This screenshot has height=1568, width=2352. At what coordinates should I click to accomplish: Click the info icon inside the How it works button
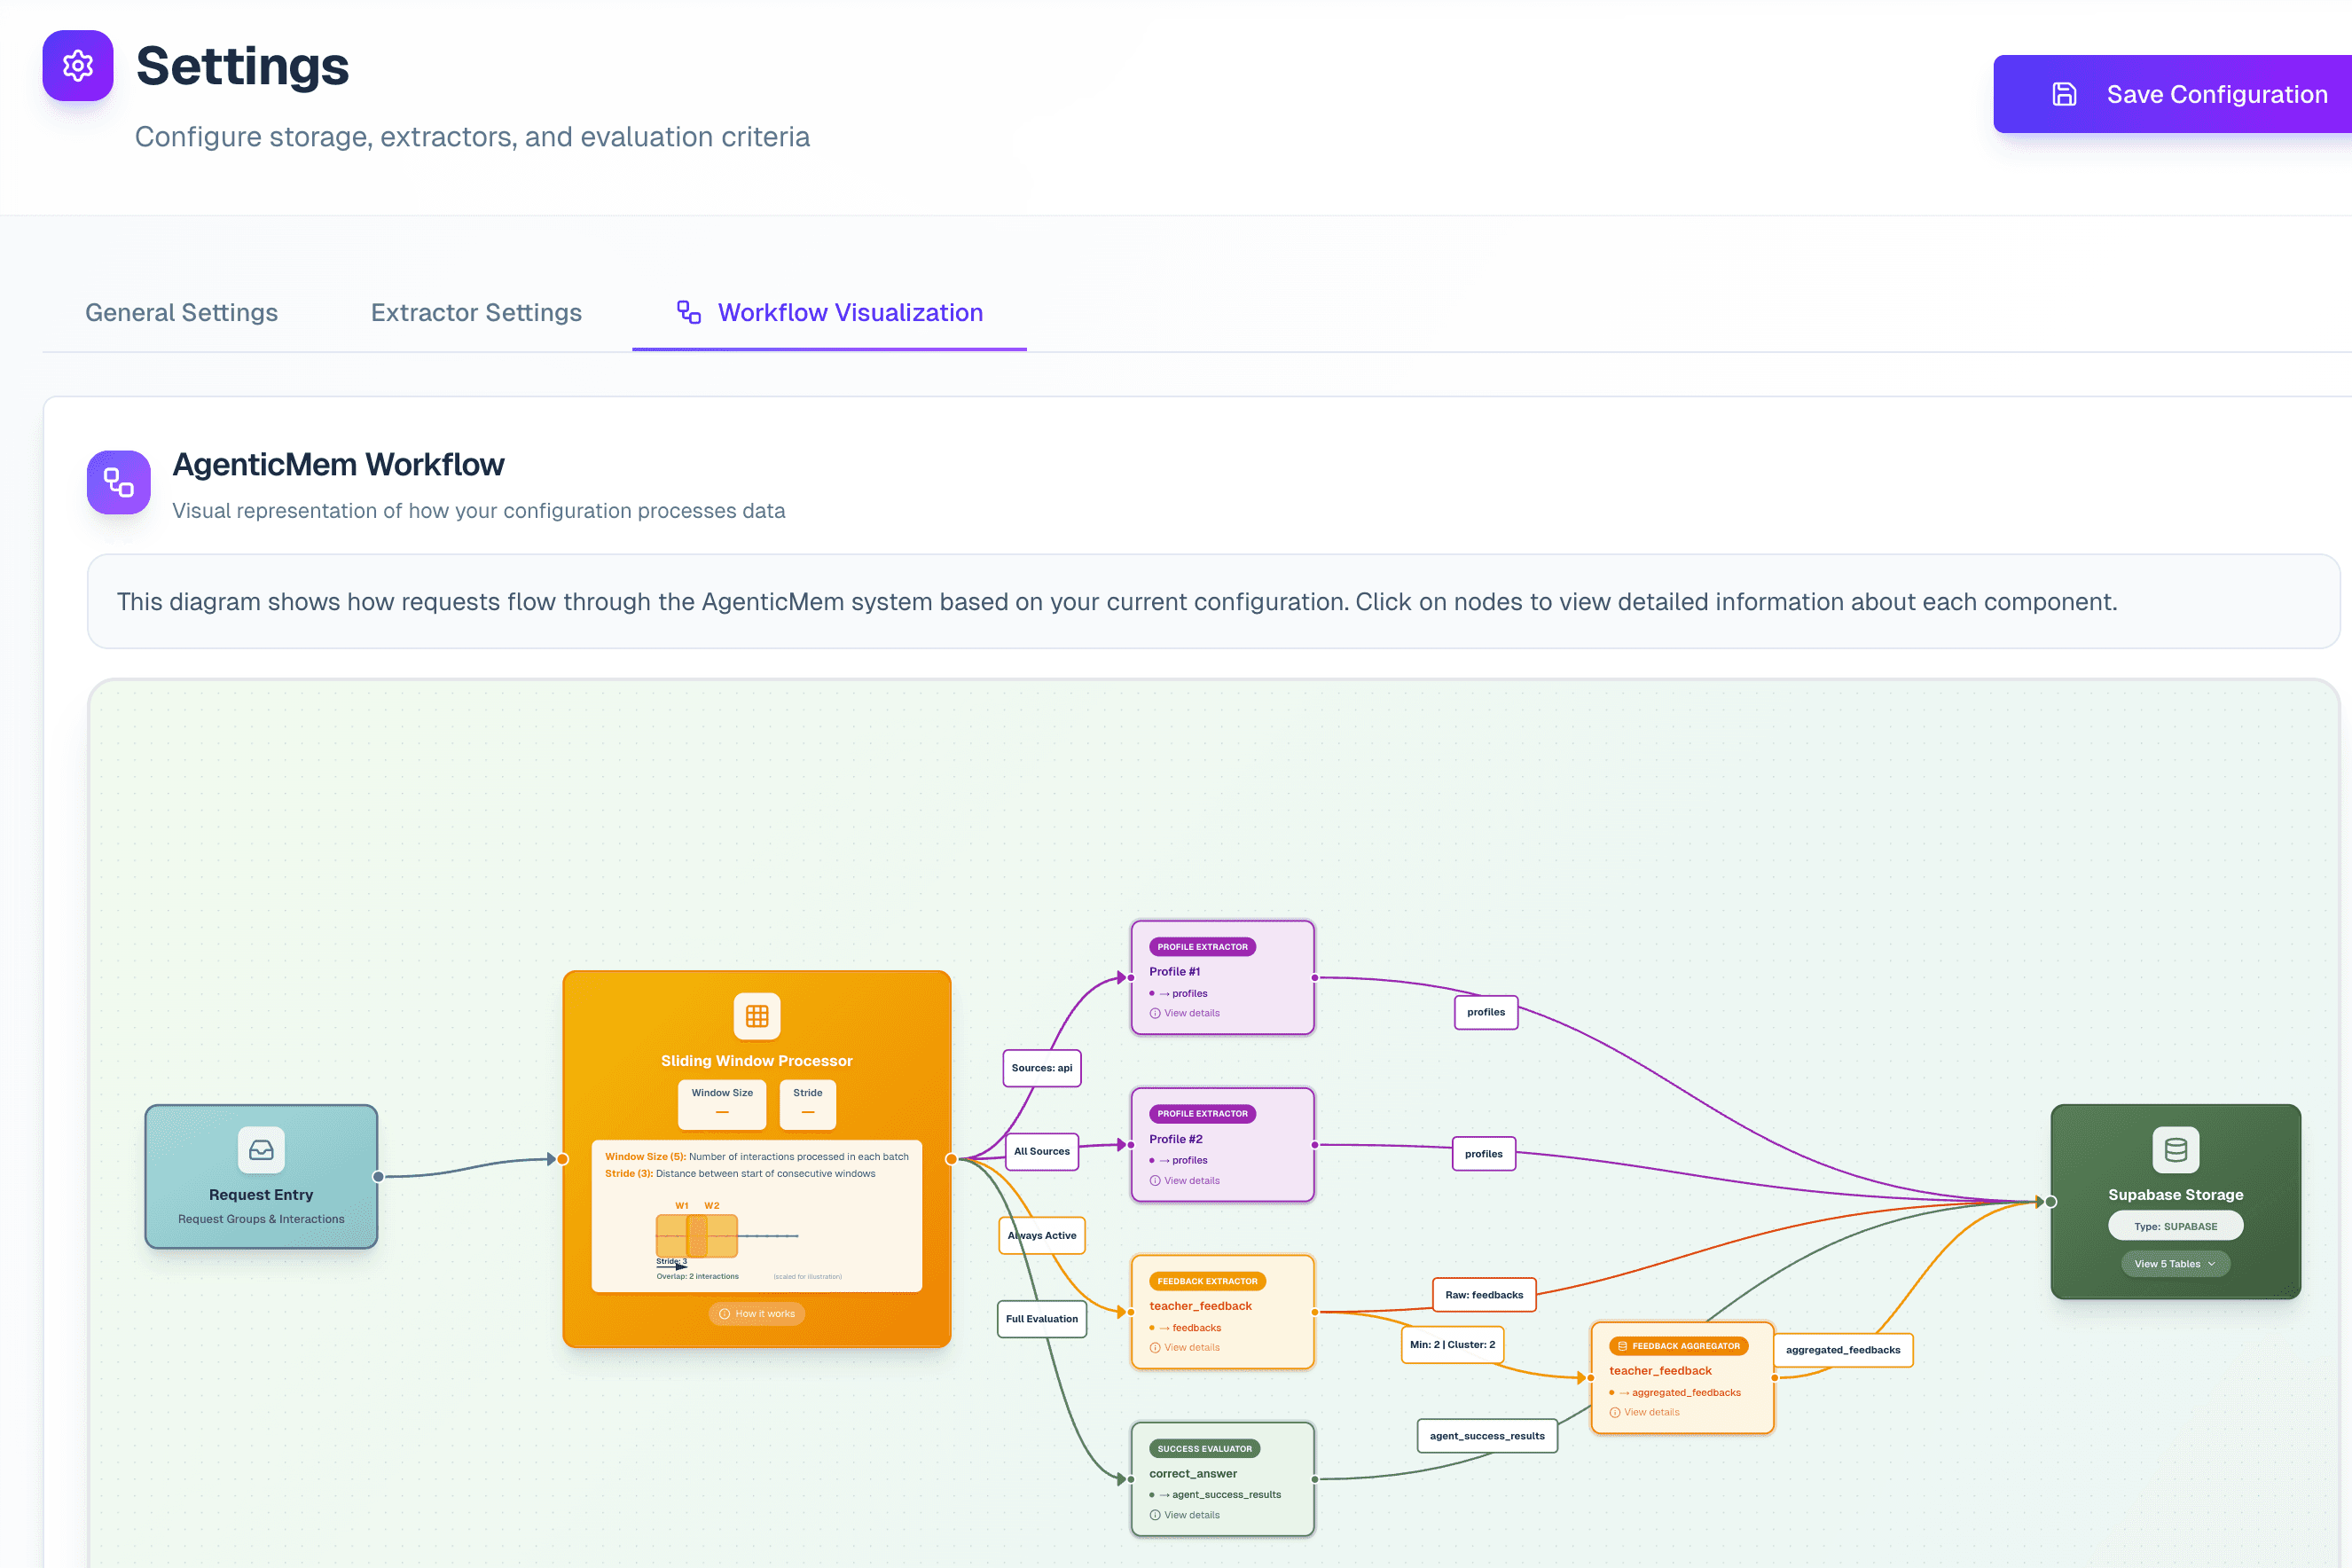point(725,1314)
